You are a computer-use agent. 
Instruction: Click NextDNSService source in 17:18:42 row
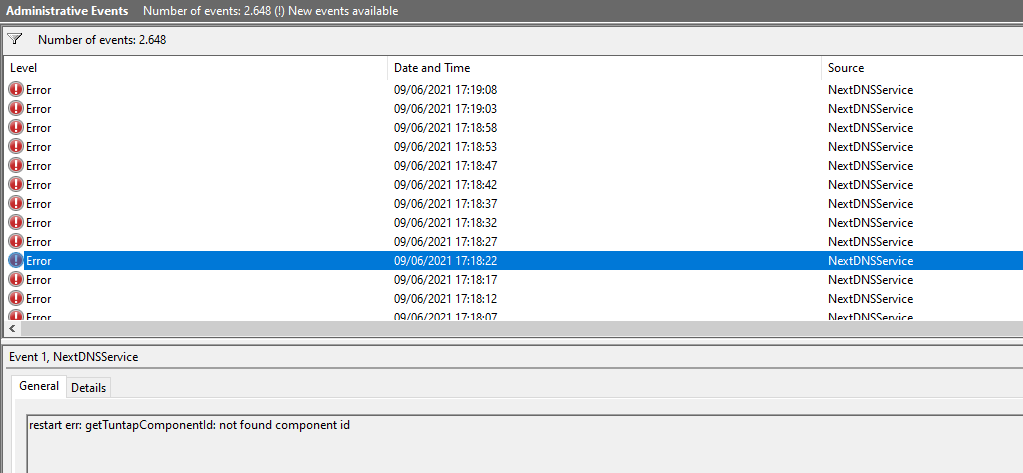(x=870, y=184)
